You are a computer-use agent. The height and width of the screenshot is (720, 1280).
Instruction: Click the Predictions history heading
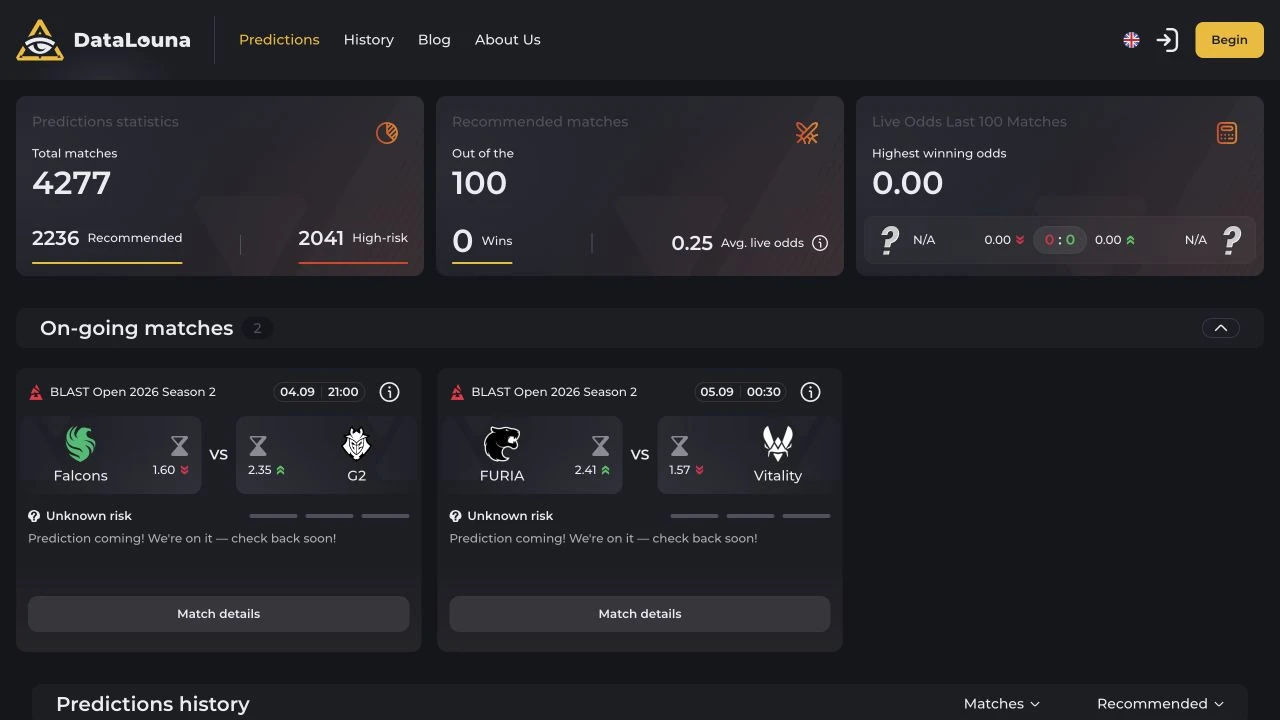[x=153, y=704]
